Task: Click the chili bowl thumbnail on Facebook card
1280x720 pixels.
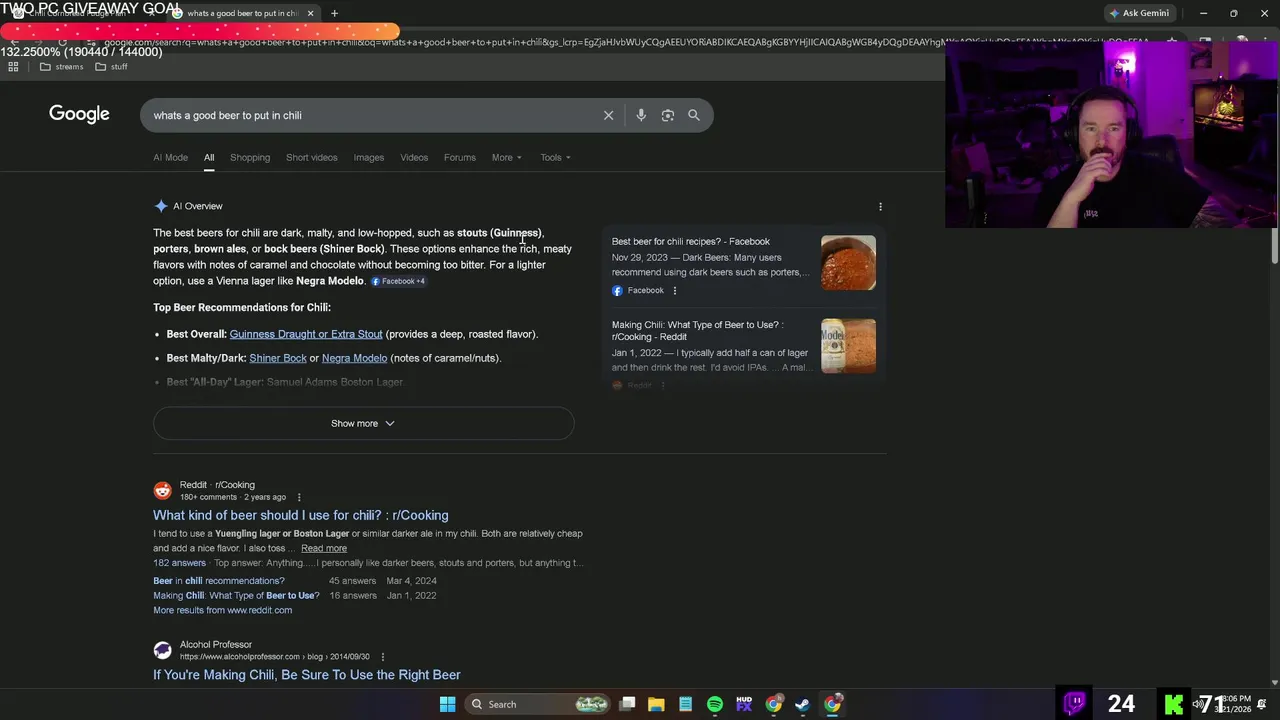Action: click(848, 263)
